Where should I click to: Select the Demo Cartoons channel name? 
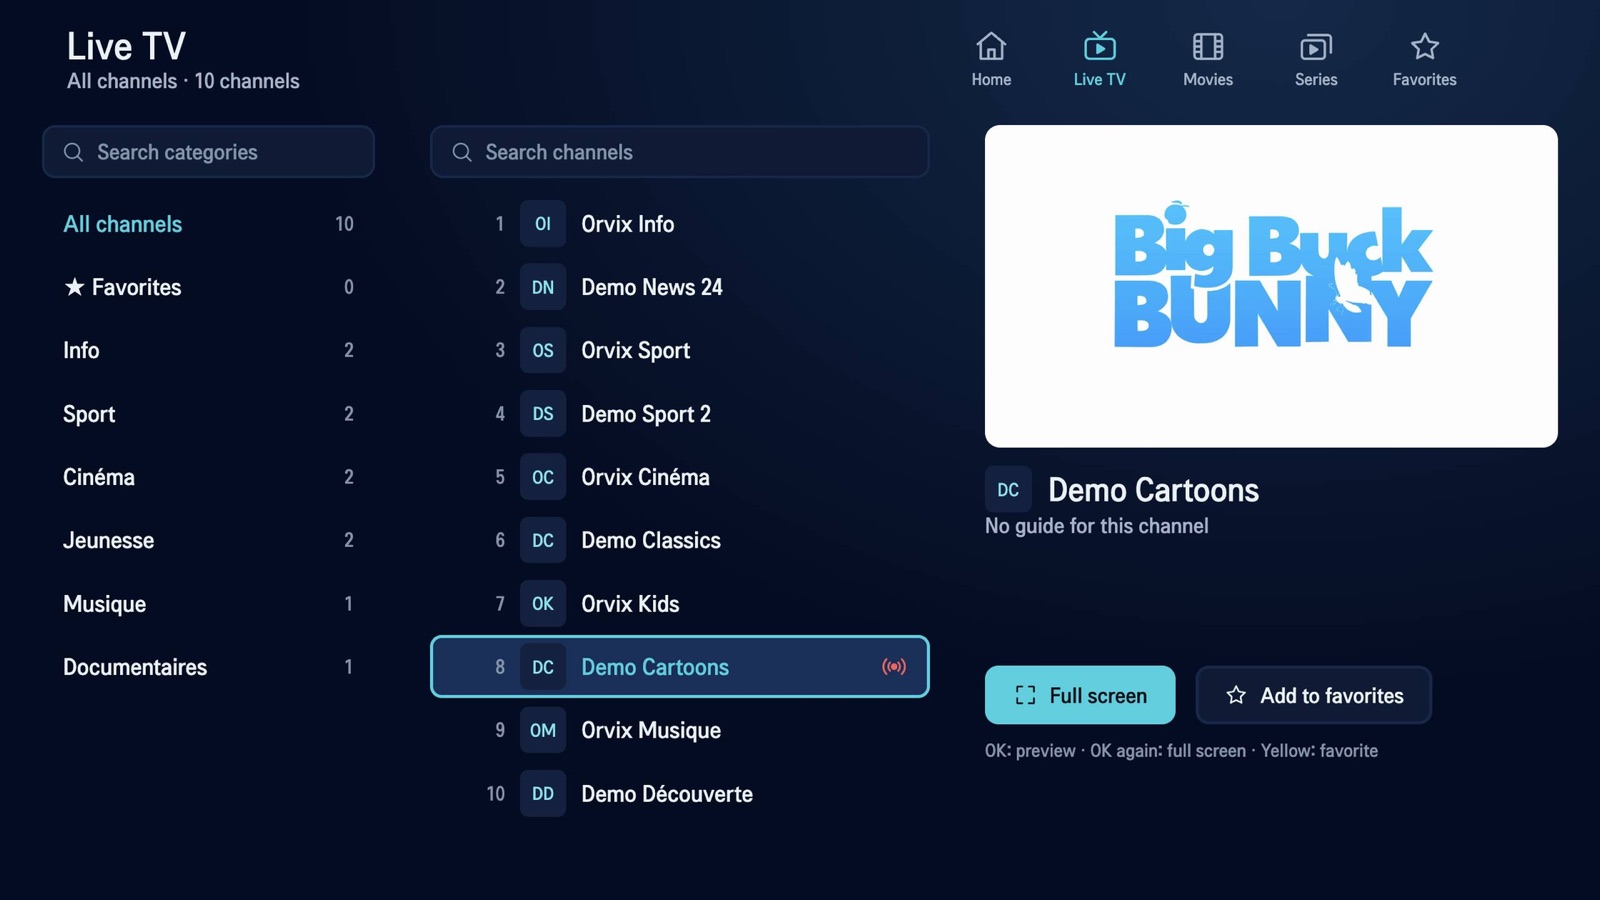[x=655, y=667]
